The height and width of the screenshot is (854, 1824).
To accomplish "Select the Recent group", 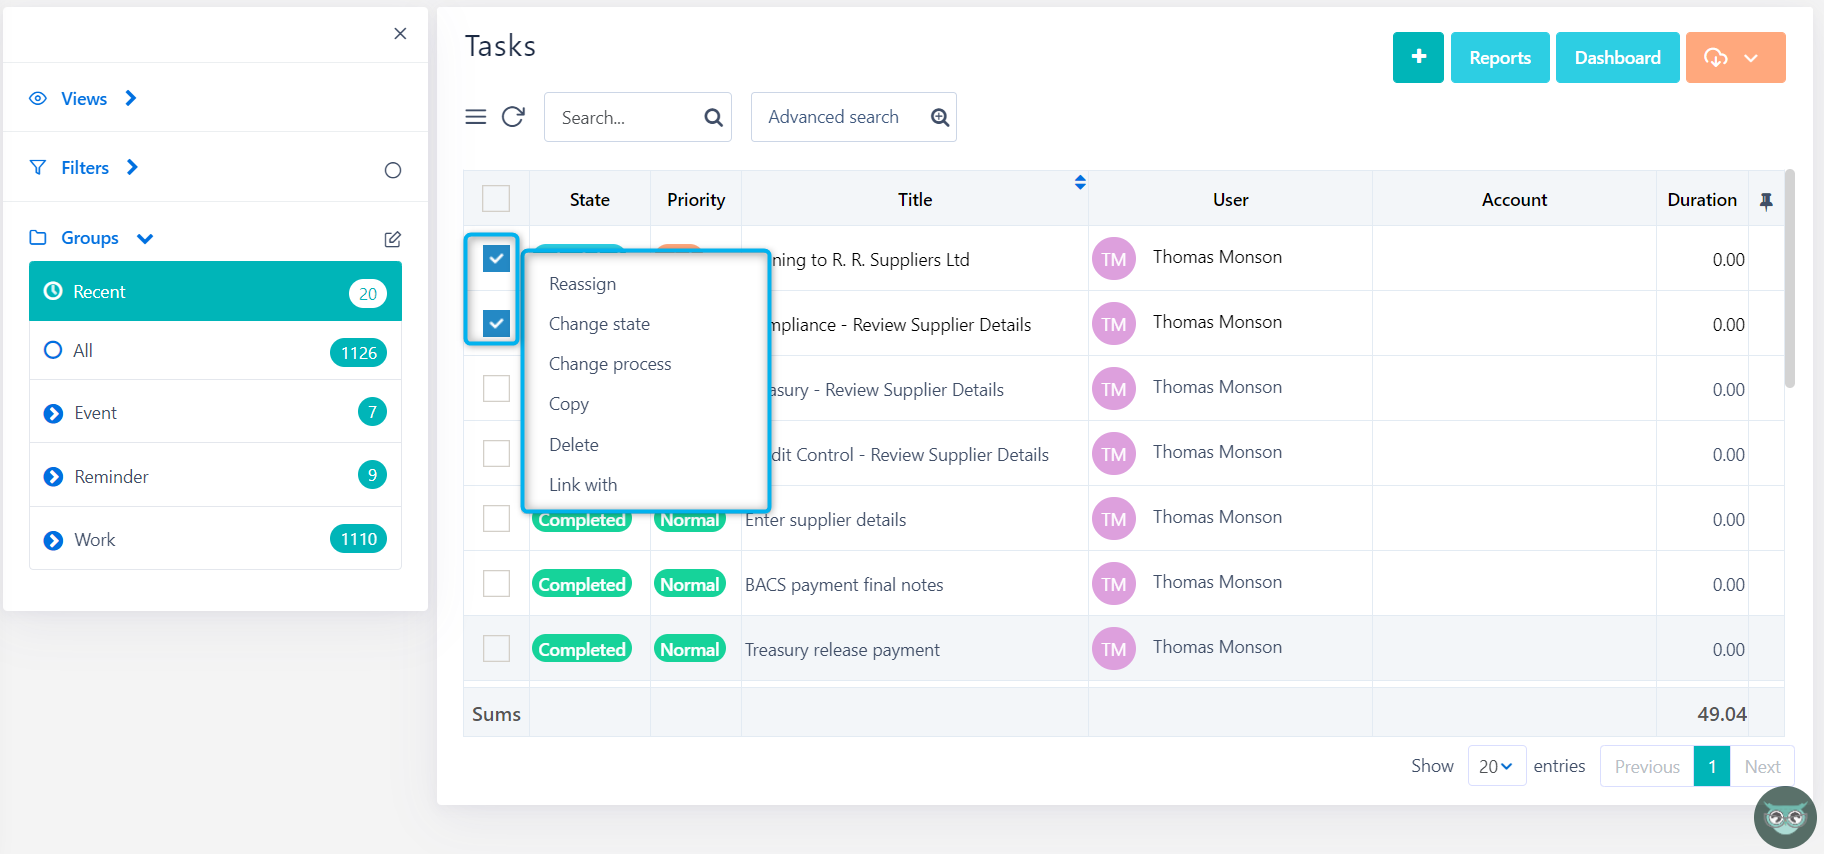I will [215, 291].
